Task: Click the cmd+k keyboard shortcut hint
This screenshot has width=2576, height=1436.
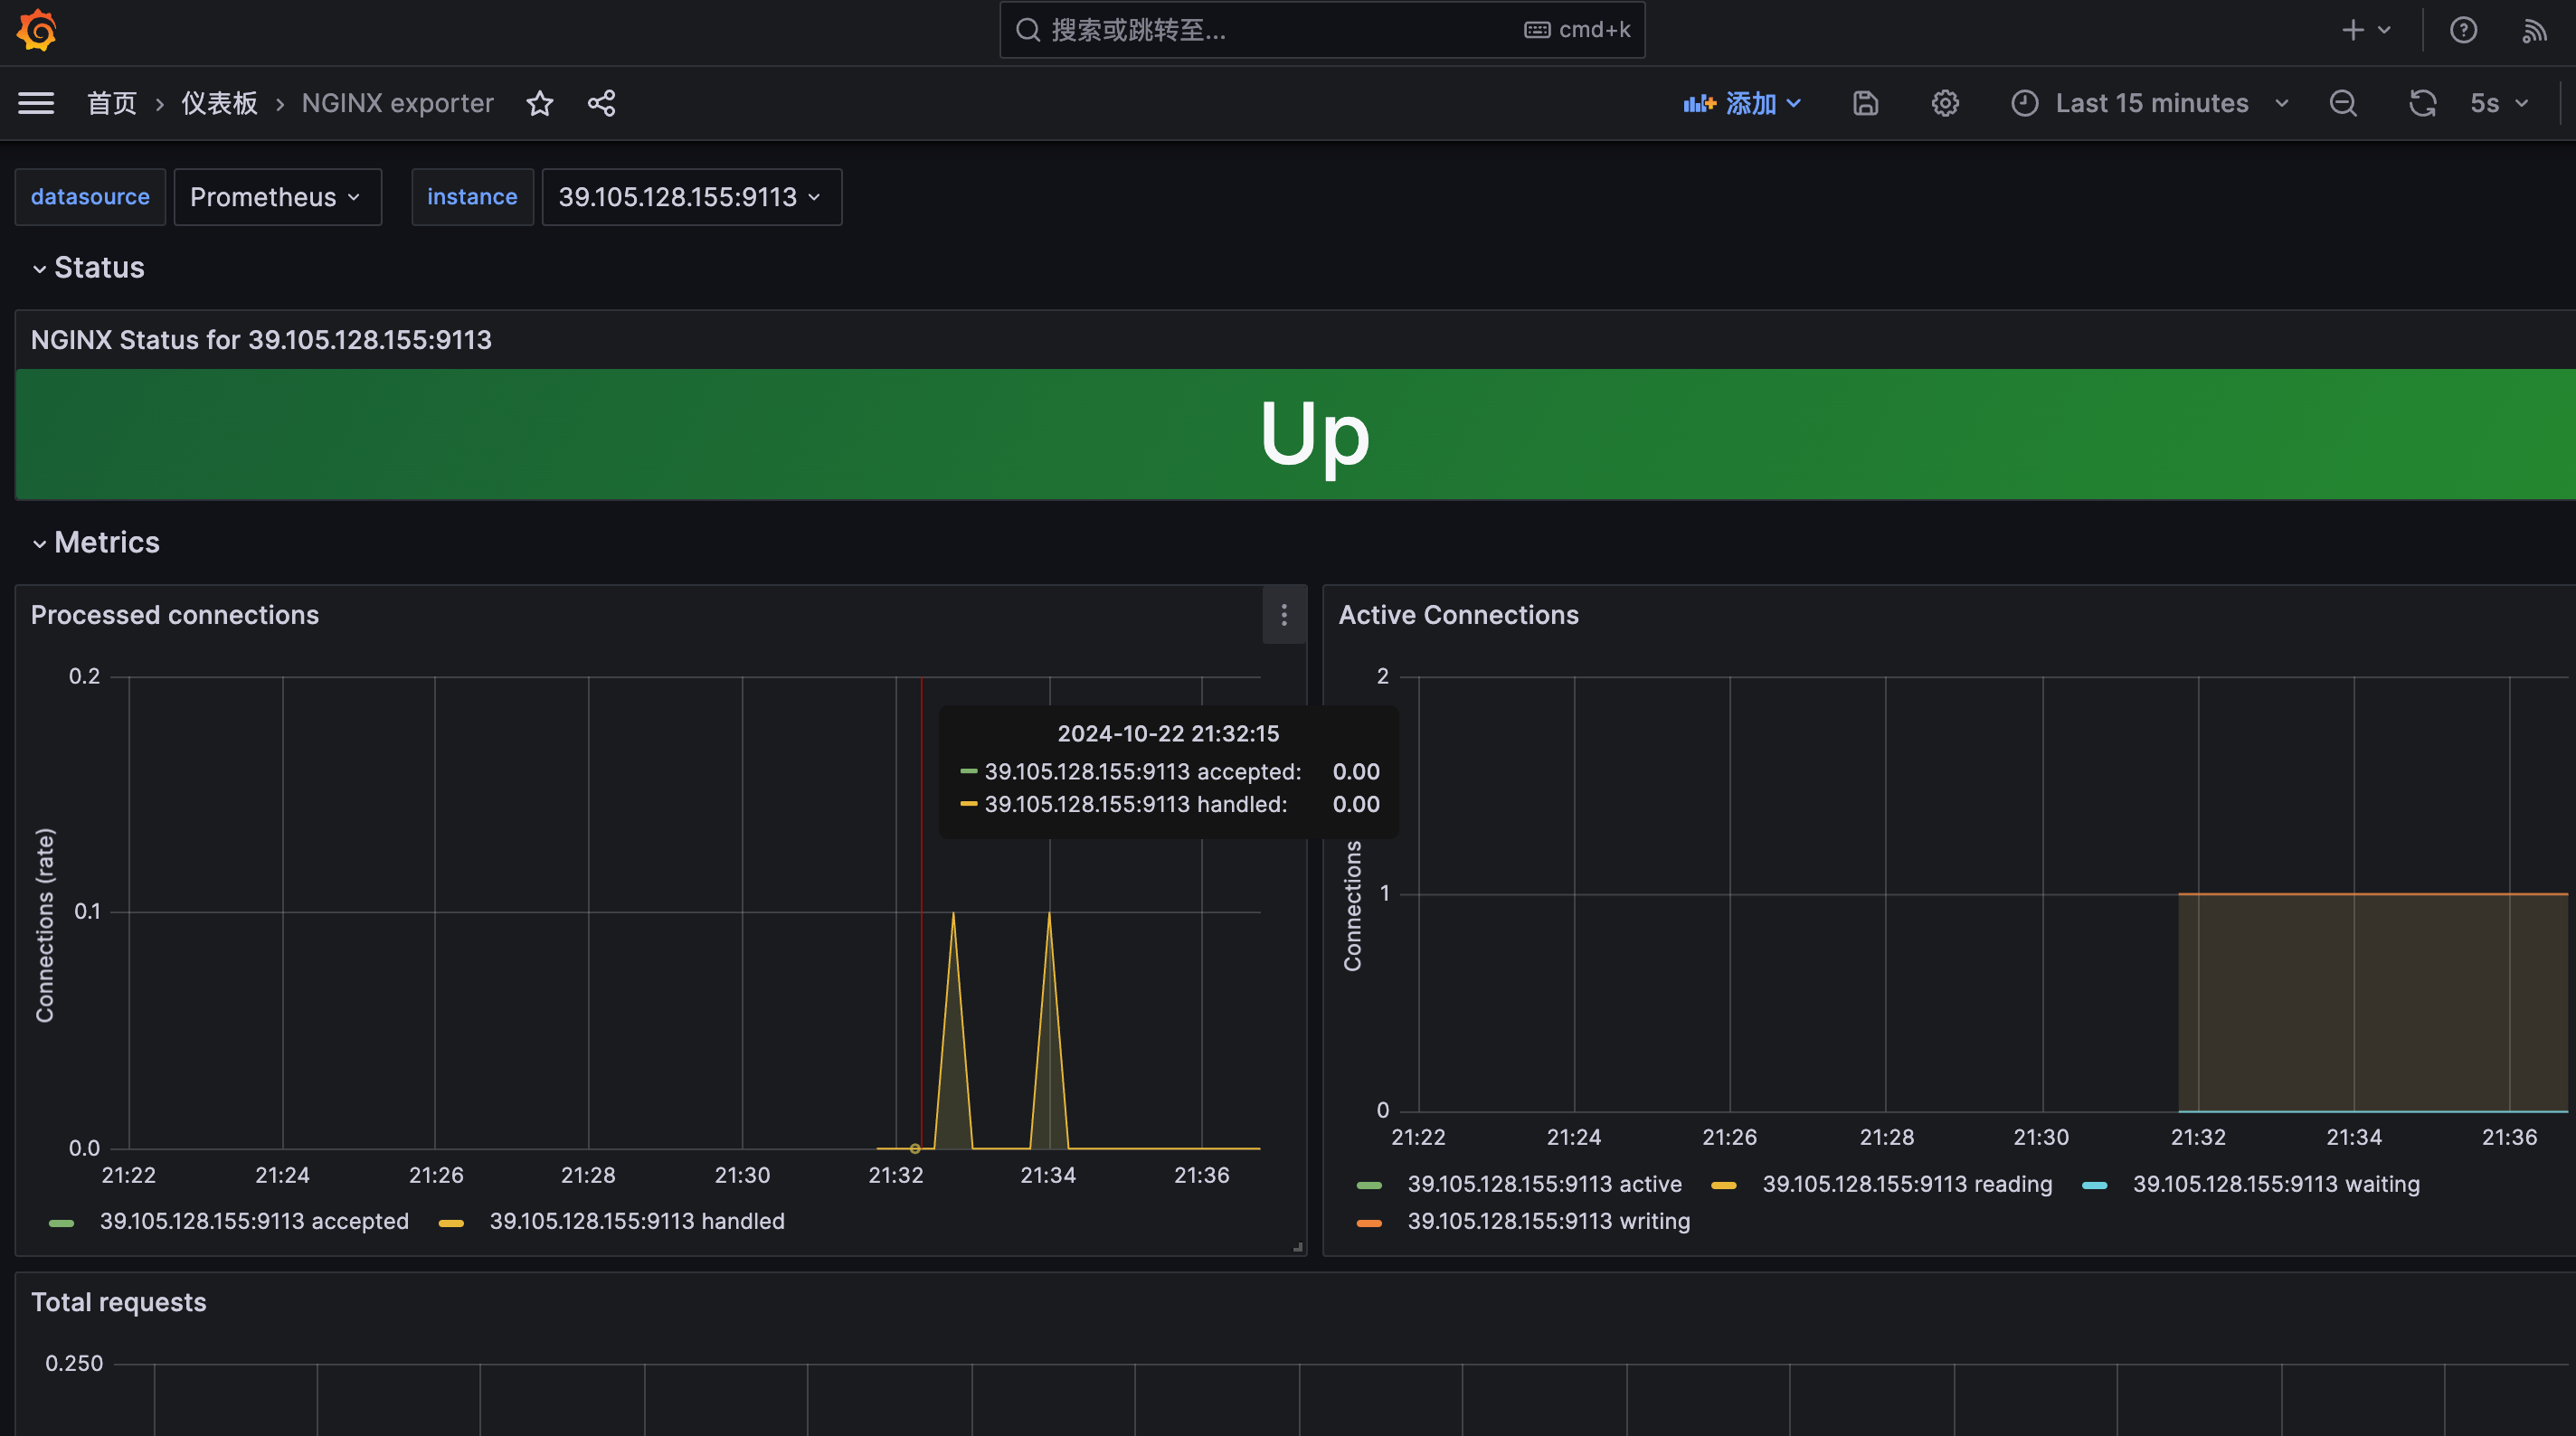Action: point(1577,30)
